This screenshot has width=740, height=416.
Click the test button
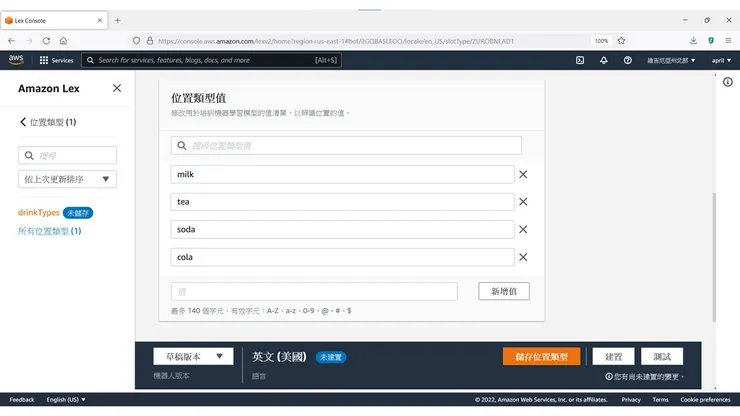click(662, 357)
